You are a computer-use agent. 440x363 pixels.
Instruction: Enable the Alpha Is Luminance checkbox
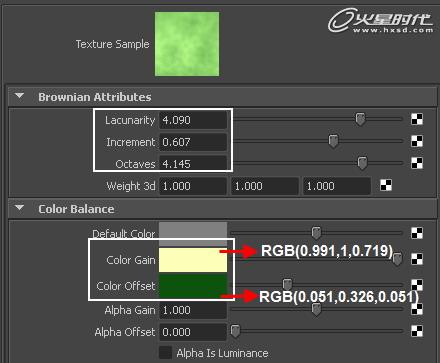coord(165,353)
